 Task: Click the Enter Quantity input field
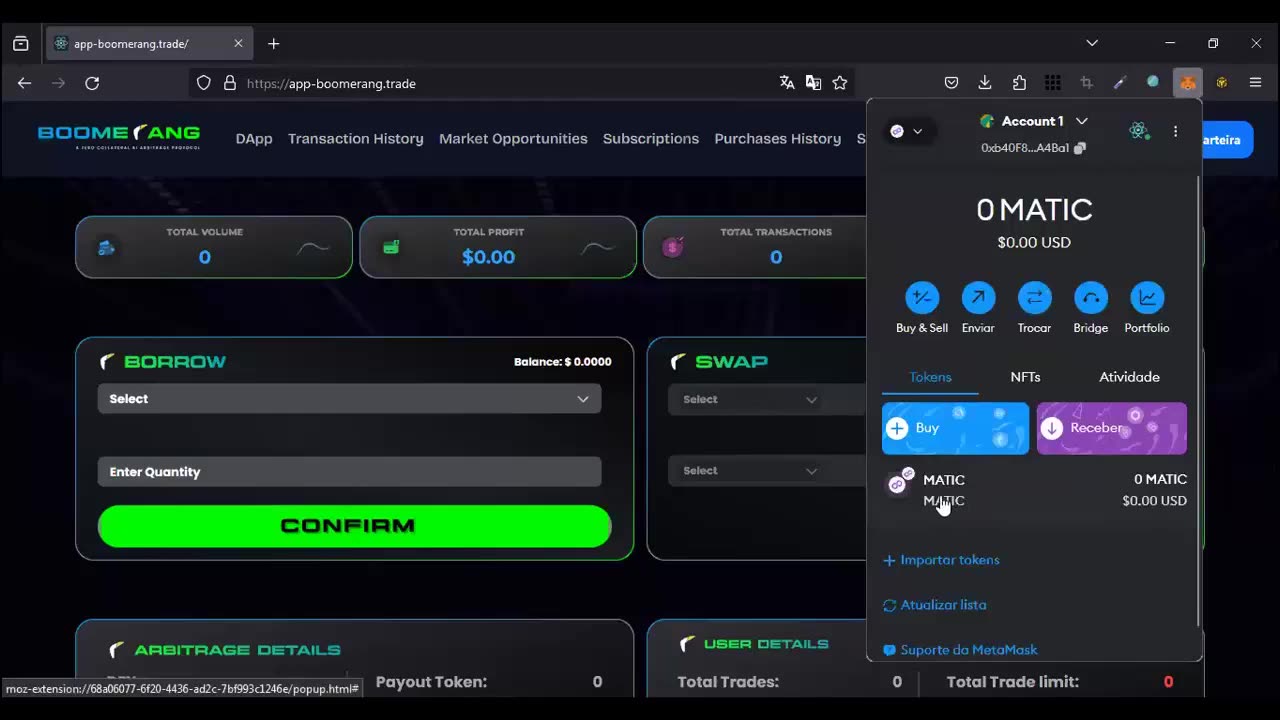tap(349, 472)
